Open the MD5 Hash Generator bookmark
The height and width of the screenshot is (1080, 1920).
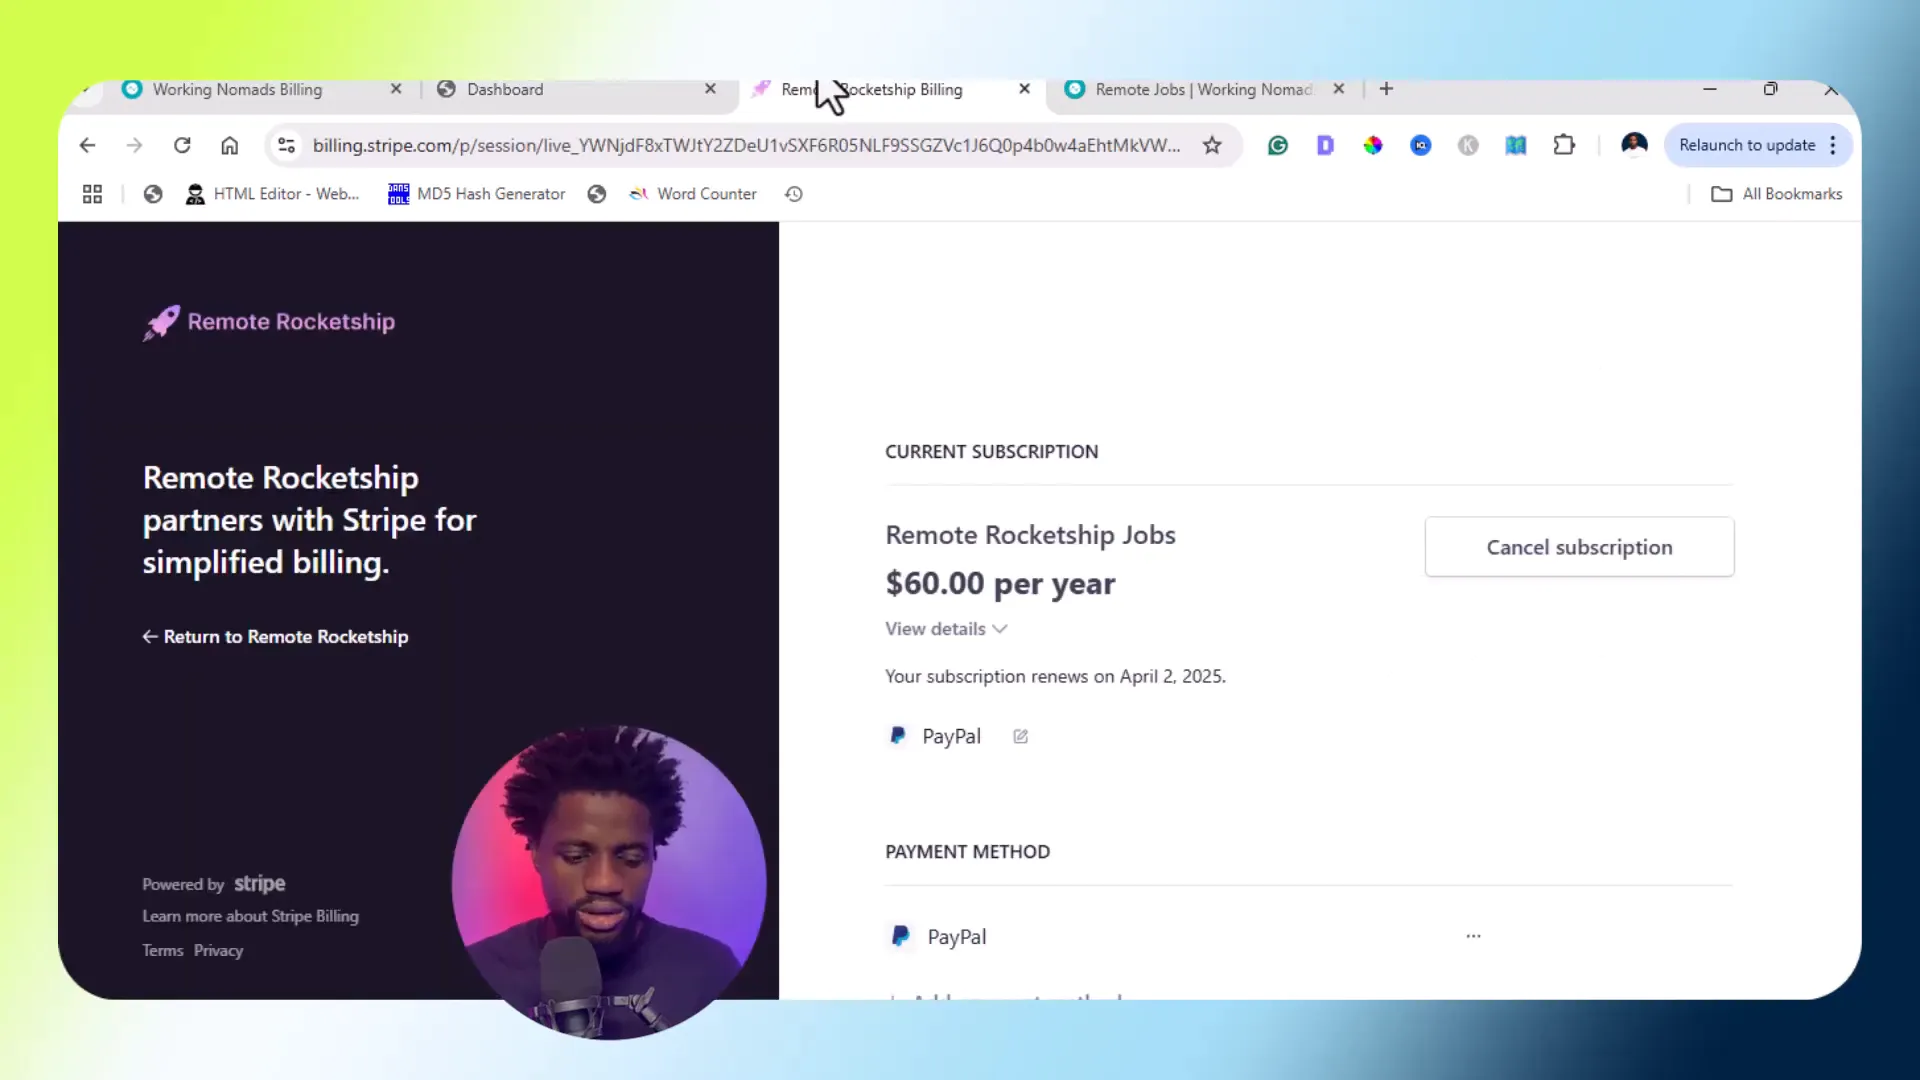coord(477,194)
